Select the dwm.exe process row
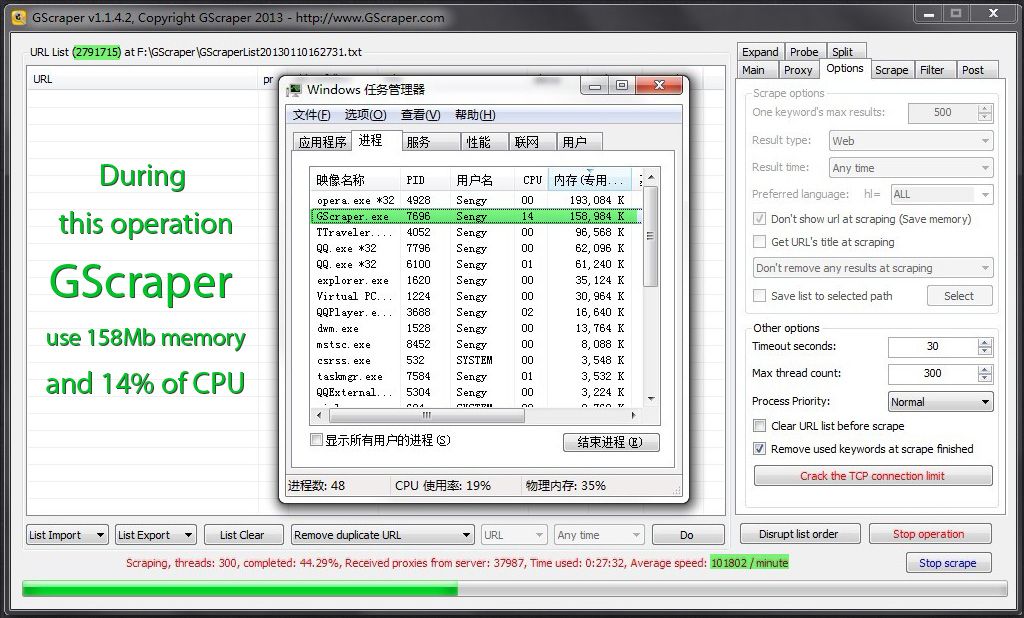 (x=476, y=328)
